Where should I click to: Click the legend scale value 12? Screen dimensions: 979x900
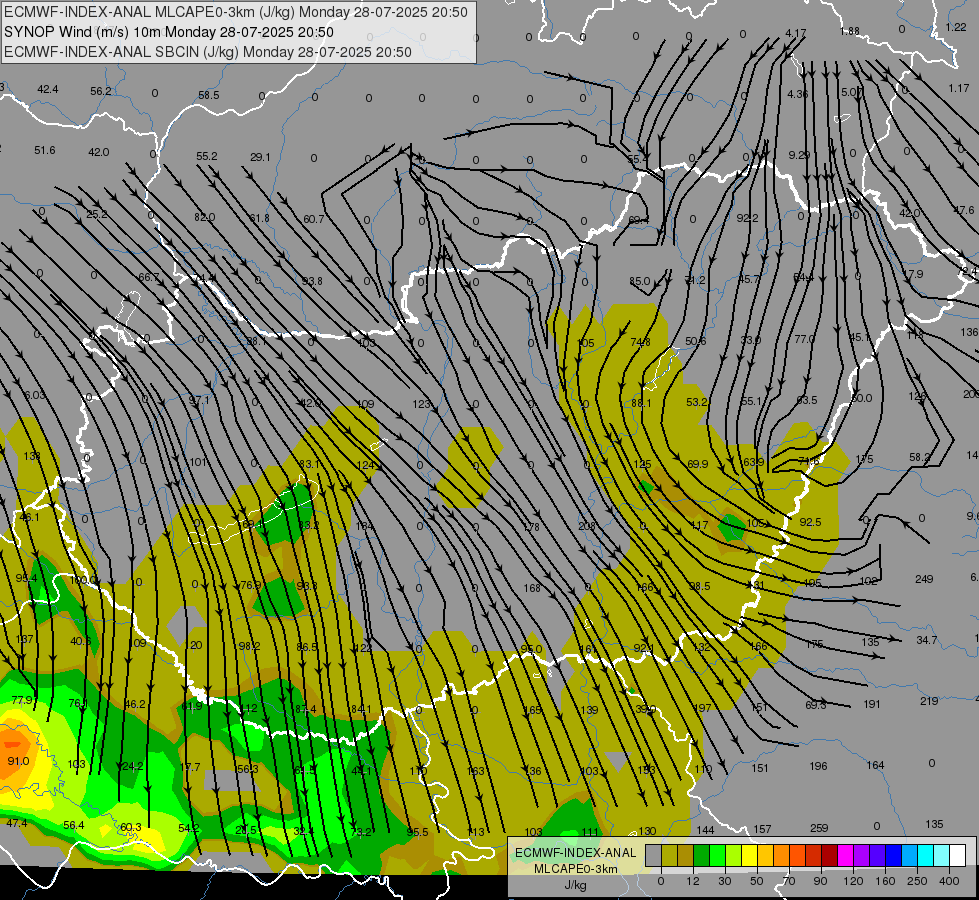click(693, 881)
